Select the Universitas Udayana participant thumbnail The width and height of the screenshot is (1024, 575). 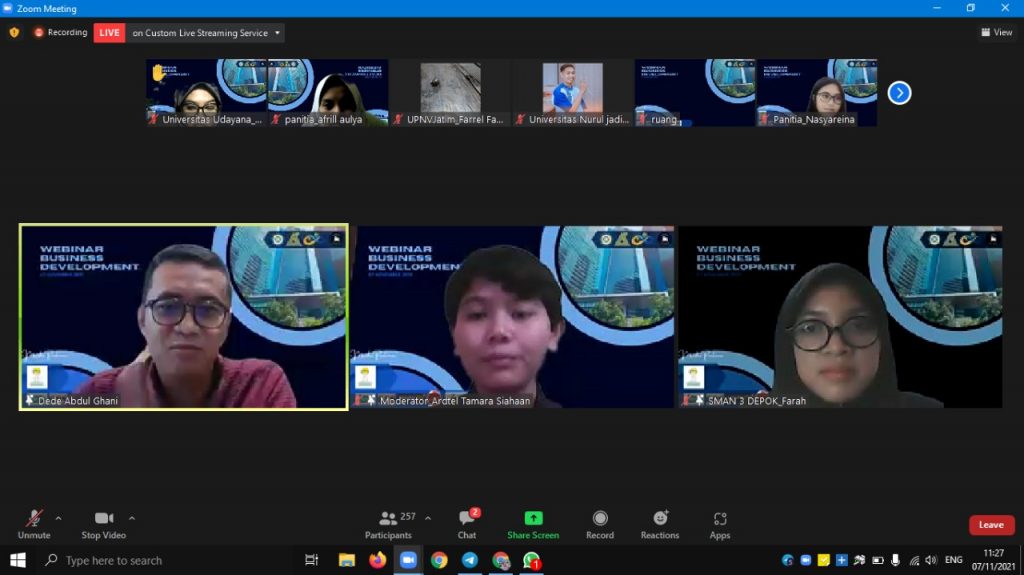206,92
